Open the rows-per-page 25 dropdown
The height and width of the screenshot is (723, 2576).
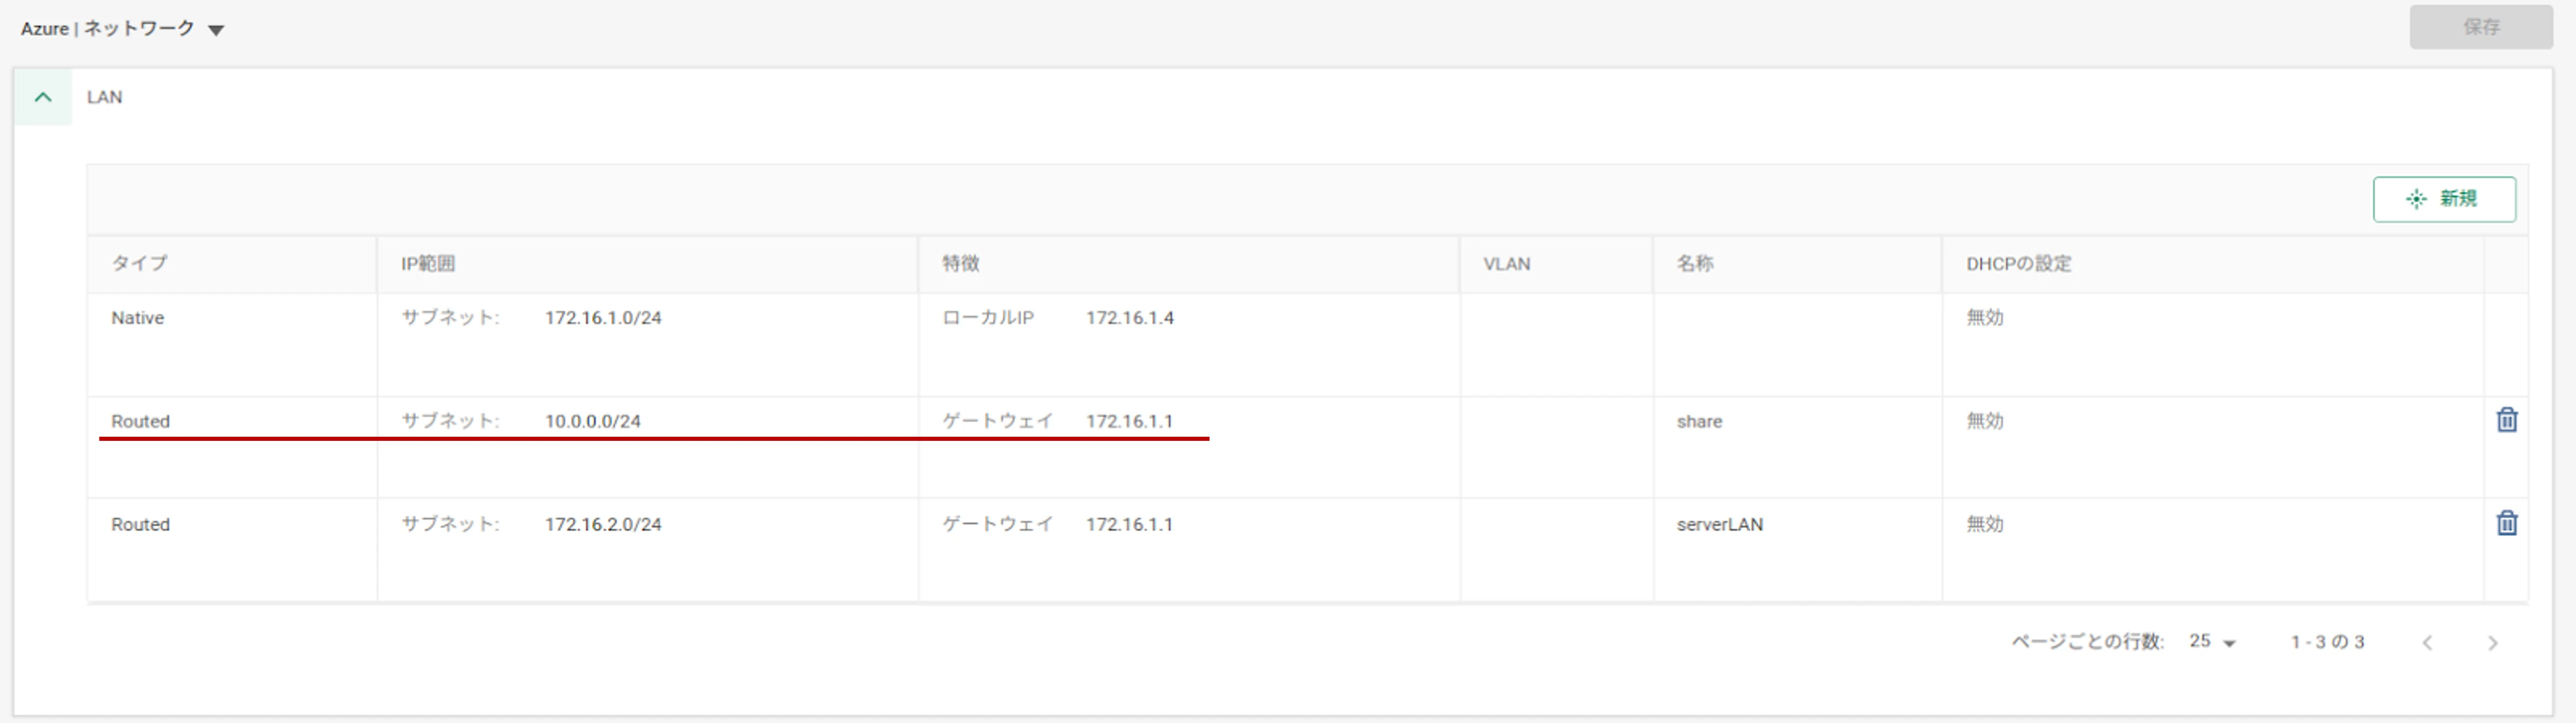(x=2212, y=642)
